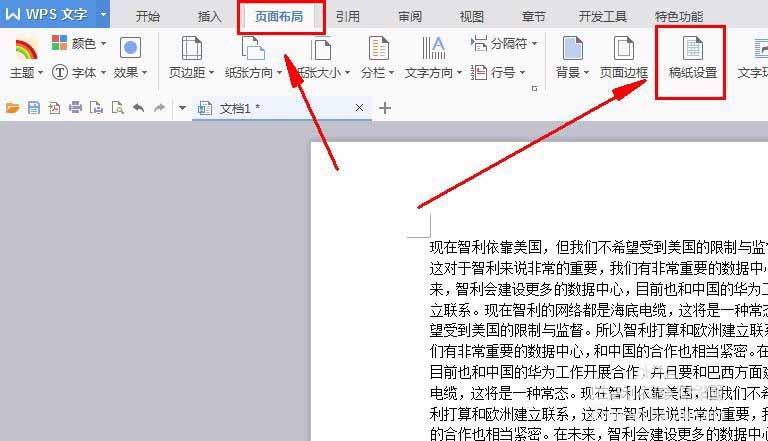This screenshot has width=768, height=441.
Task: Click the 页边距 margins icon
Action: 192,48
